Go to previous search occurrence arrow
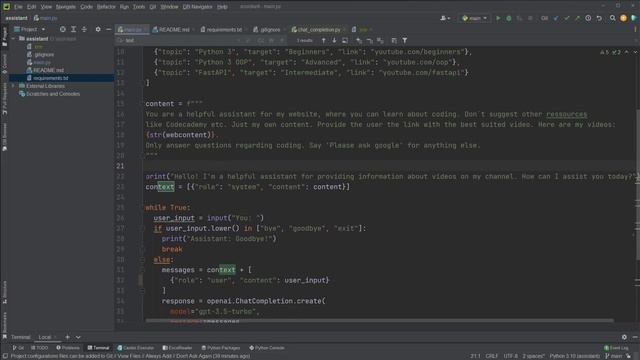The height and width of the screenshot is (360, 640). tap(323, 40)
